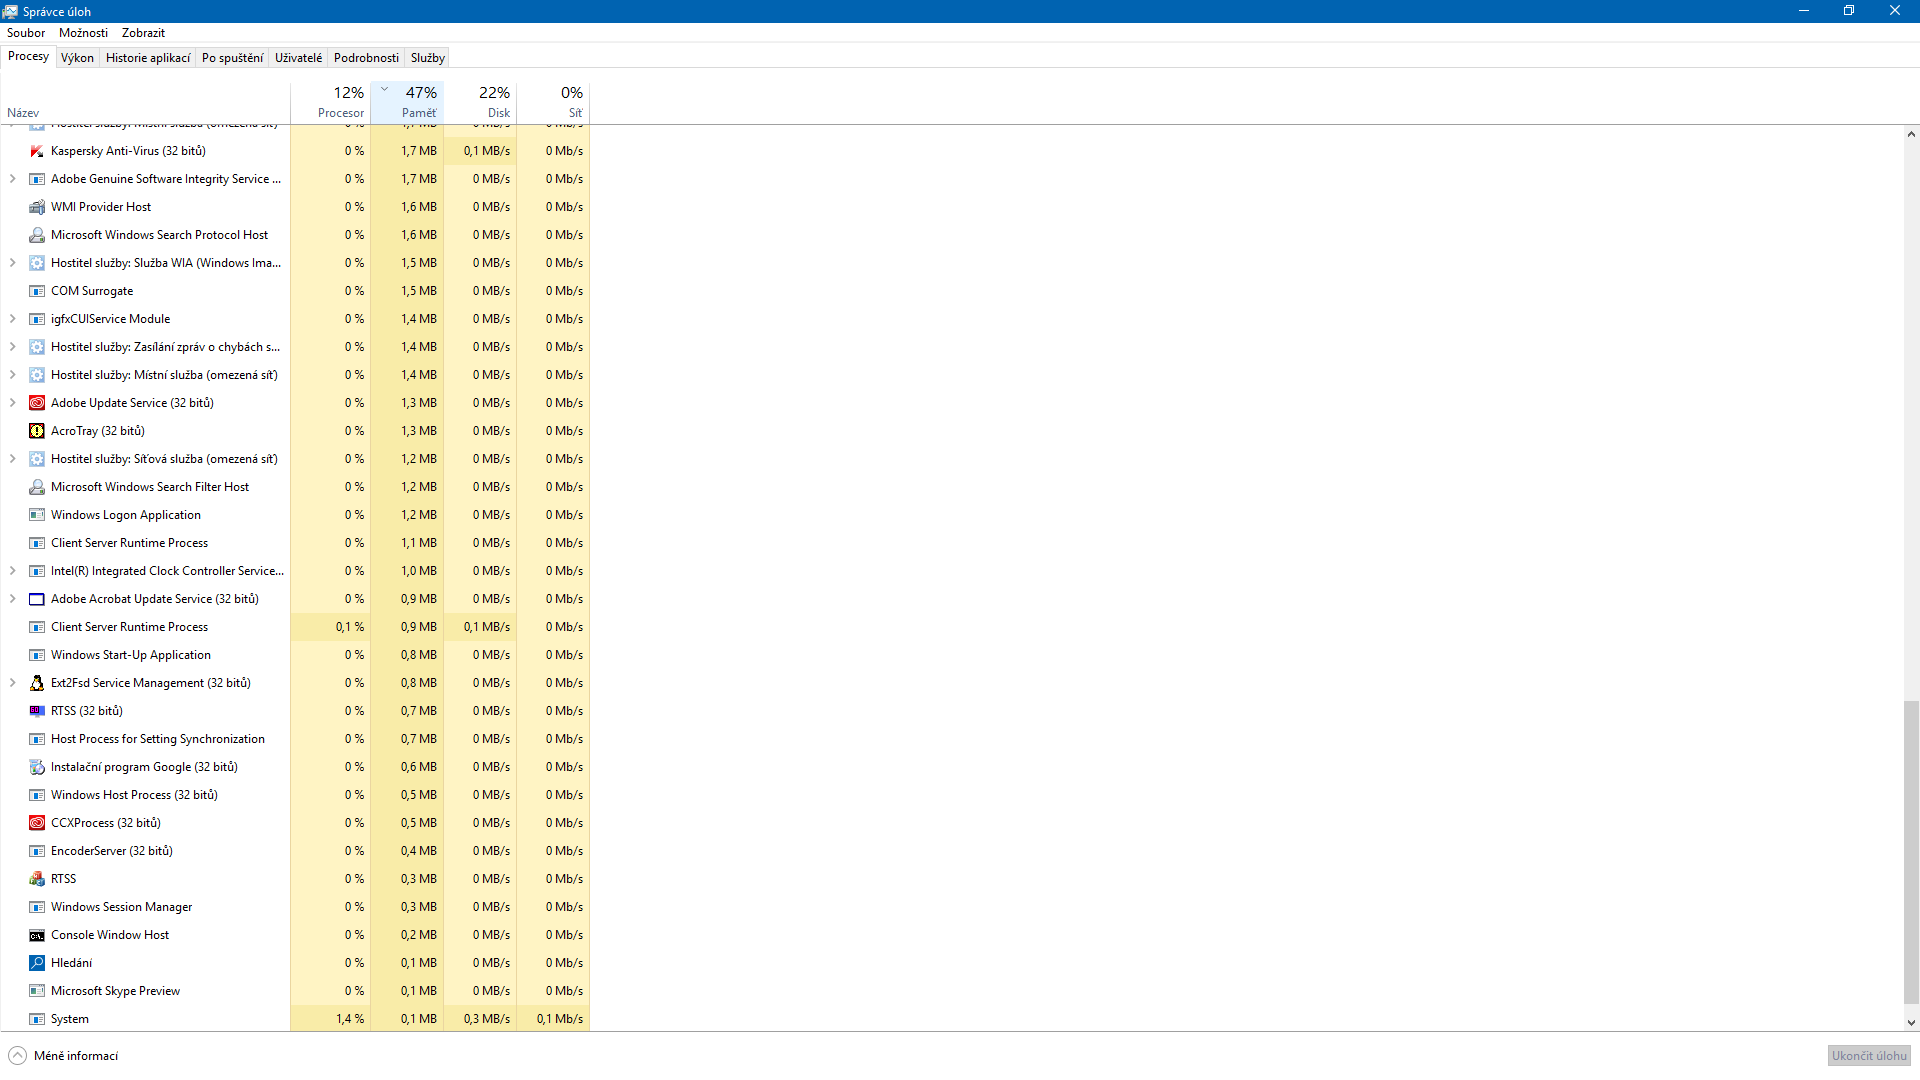The width and height of the screenshot is (1920, 1080).
Task: Click the Instalační program Google icon
Action: (37, 767)
